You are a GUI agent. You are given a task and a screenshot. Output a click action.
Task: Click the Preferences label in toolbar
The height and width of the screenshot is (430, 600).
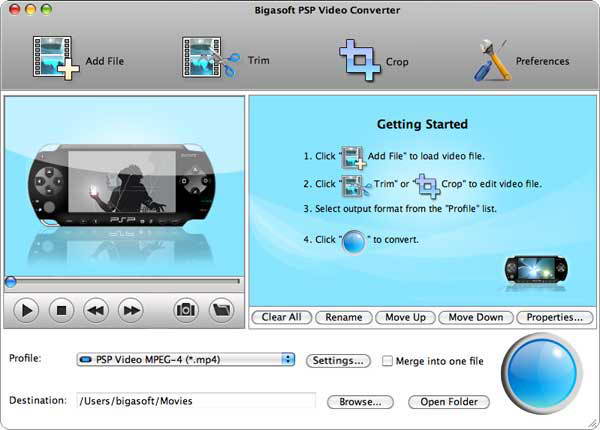point(542,61)
